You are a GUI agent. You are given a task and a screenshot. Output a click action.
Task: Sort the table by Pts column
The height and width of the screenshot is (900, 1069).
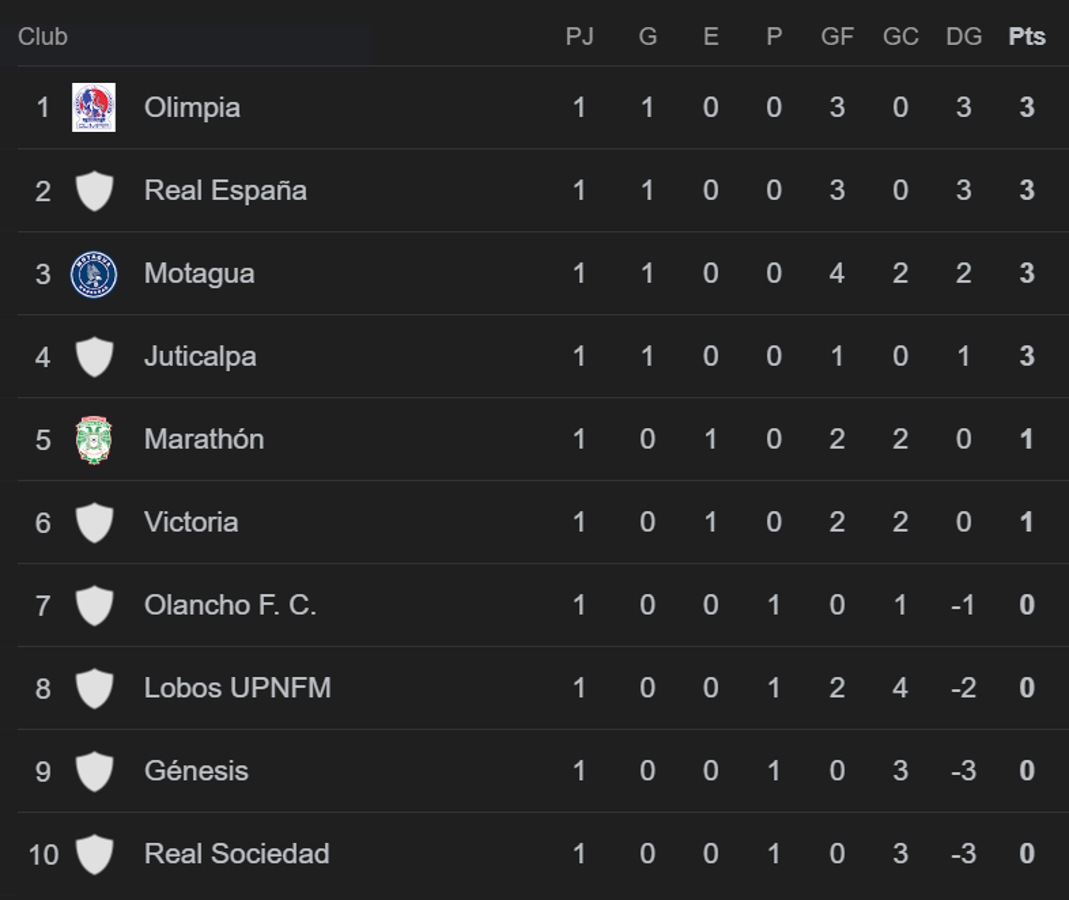1026,37
